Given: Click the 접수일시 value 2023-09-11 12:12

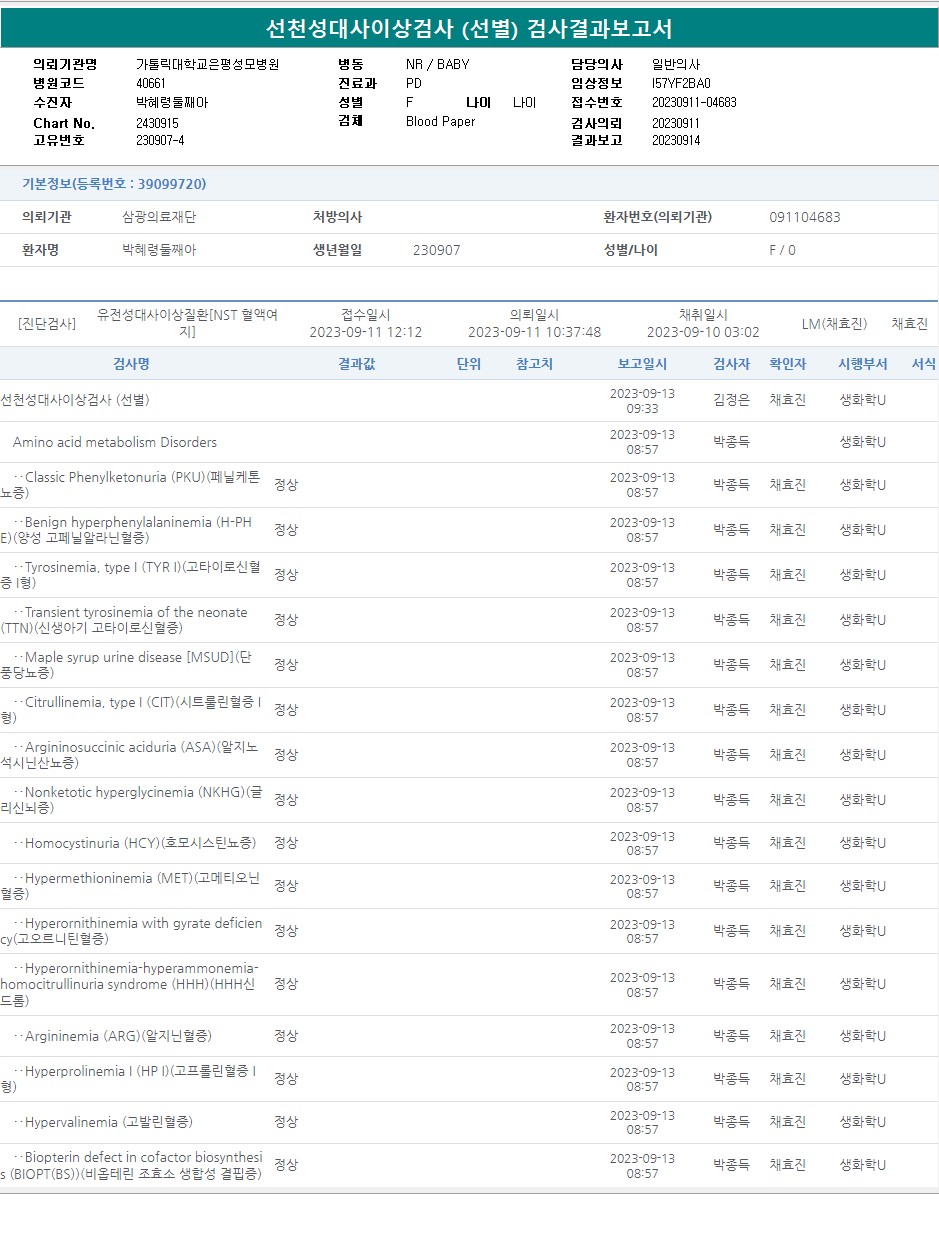Looking at the screenshot, I should tap(365, 332).
